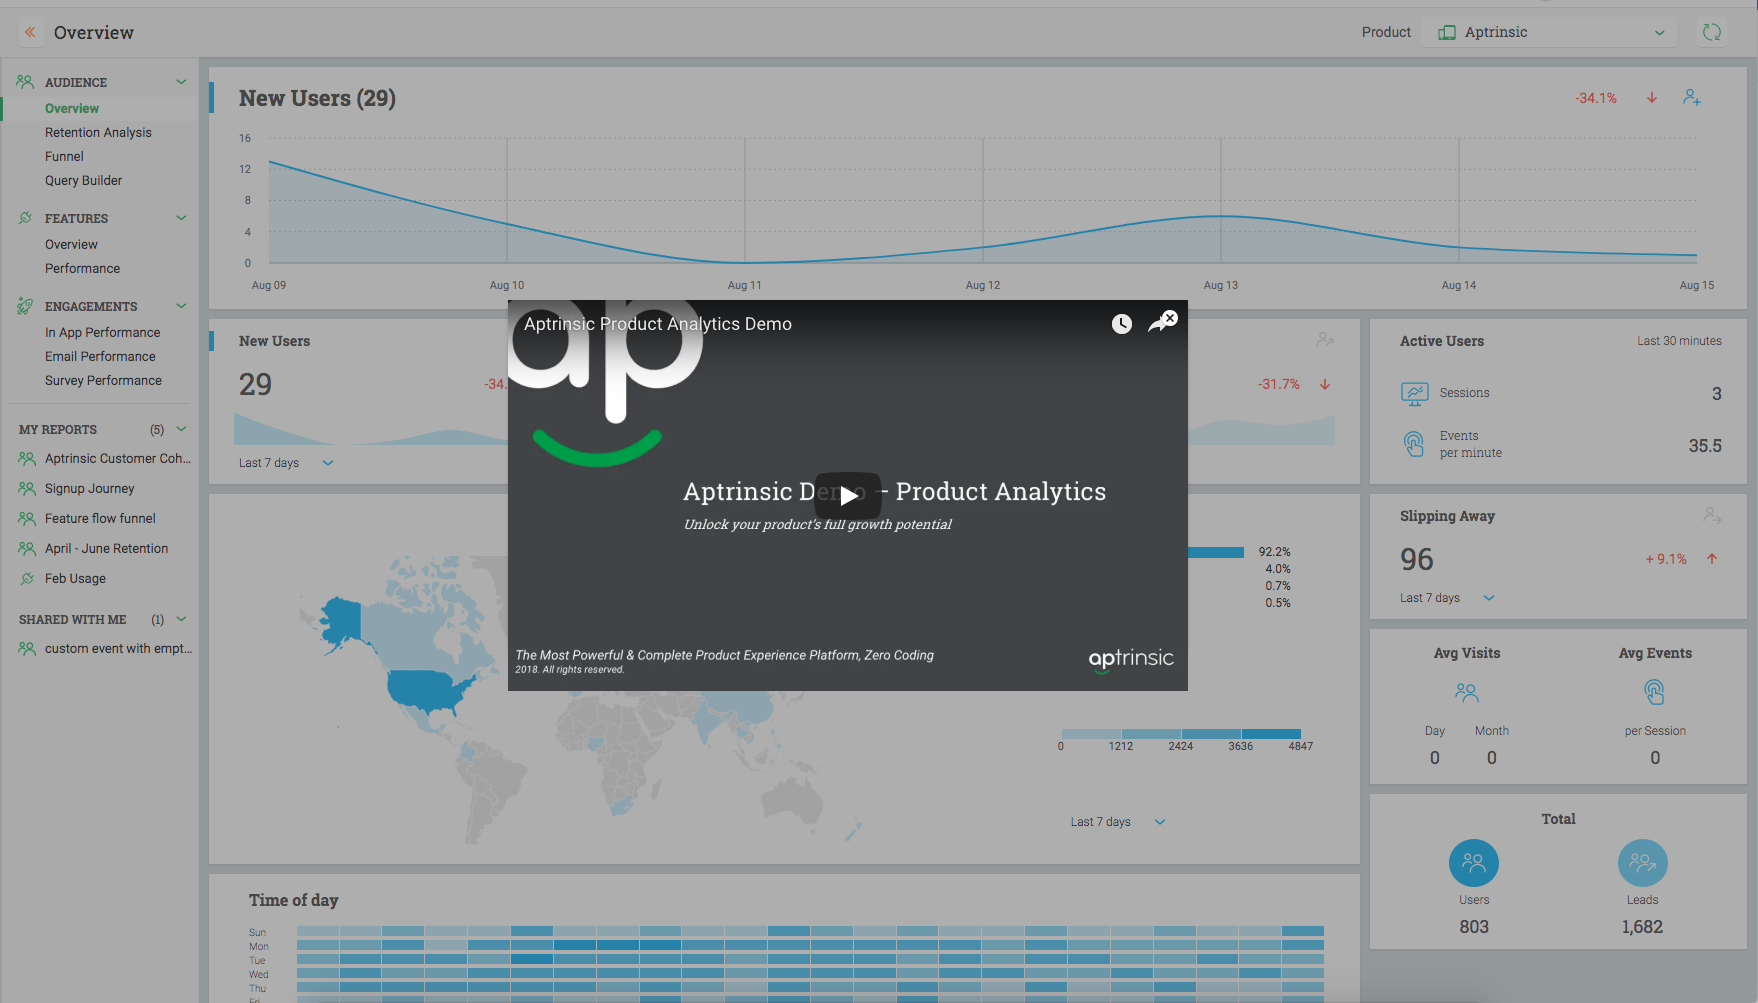Click Sessions monitor icon in Active Users
This screenshot has height=1003, width=1758.
coord(1414,393)
